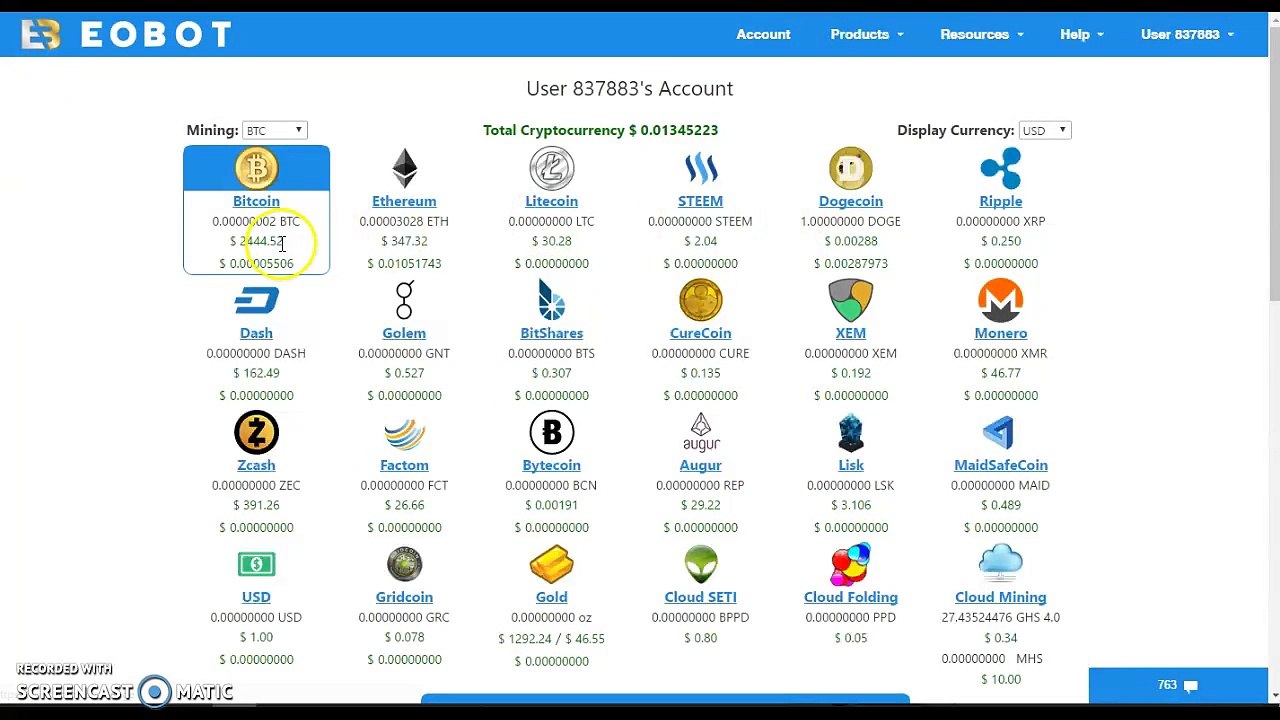Click the XEM logo icon

click(850, 300)
